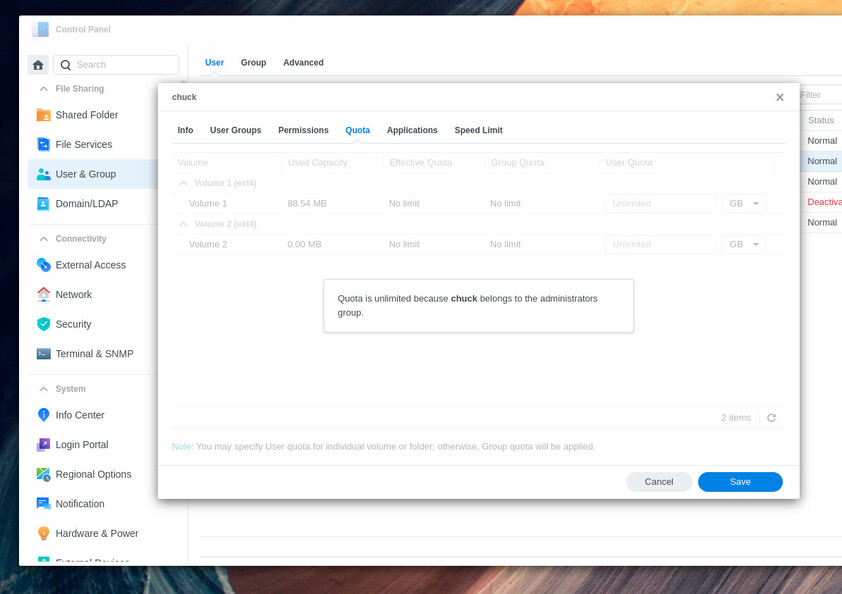Click the Save button
Image resolution: width=842 pixels, height=594 pixels.
click(x=740, y=482)
